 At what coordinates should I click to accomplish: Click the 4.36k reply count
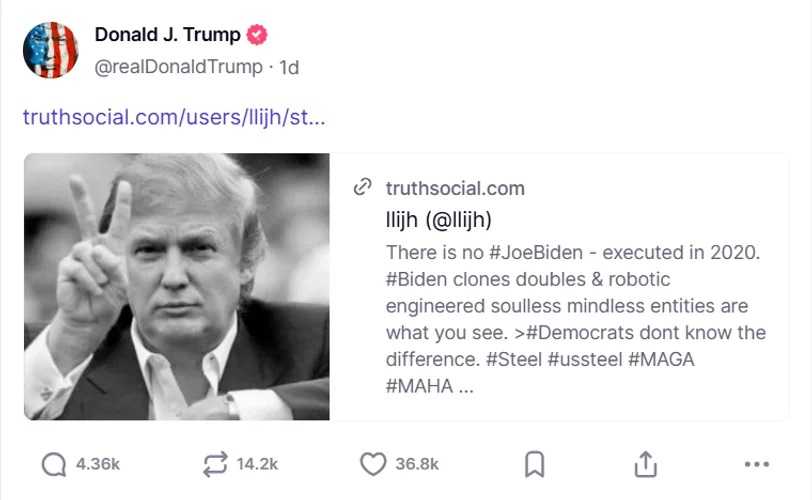(x=98, y=464)
